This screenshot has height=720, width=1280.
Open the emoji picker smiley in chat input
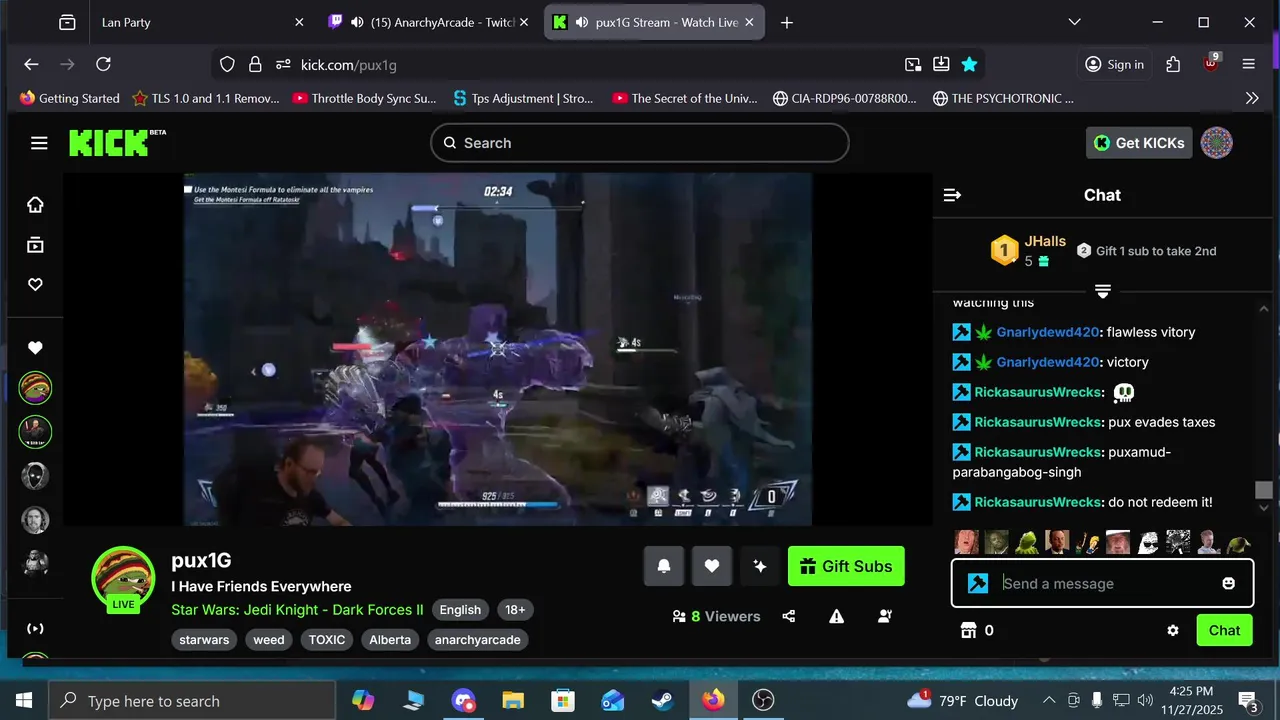[x=1229, y=584]
